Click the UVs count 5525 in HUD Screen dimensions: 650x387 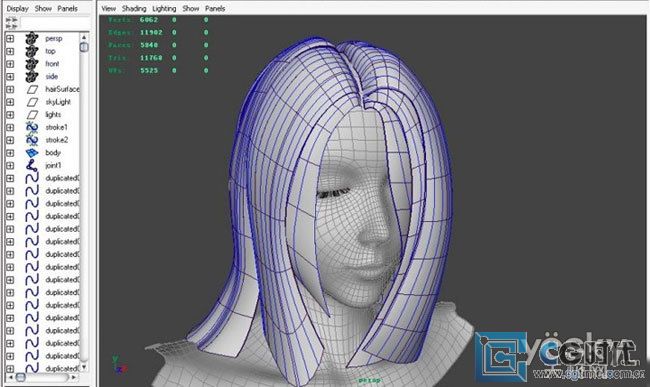(149, 70)
